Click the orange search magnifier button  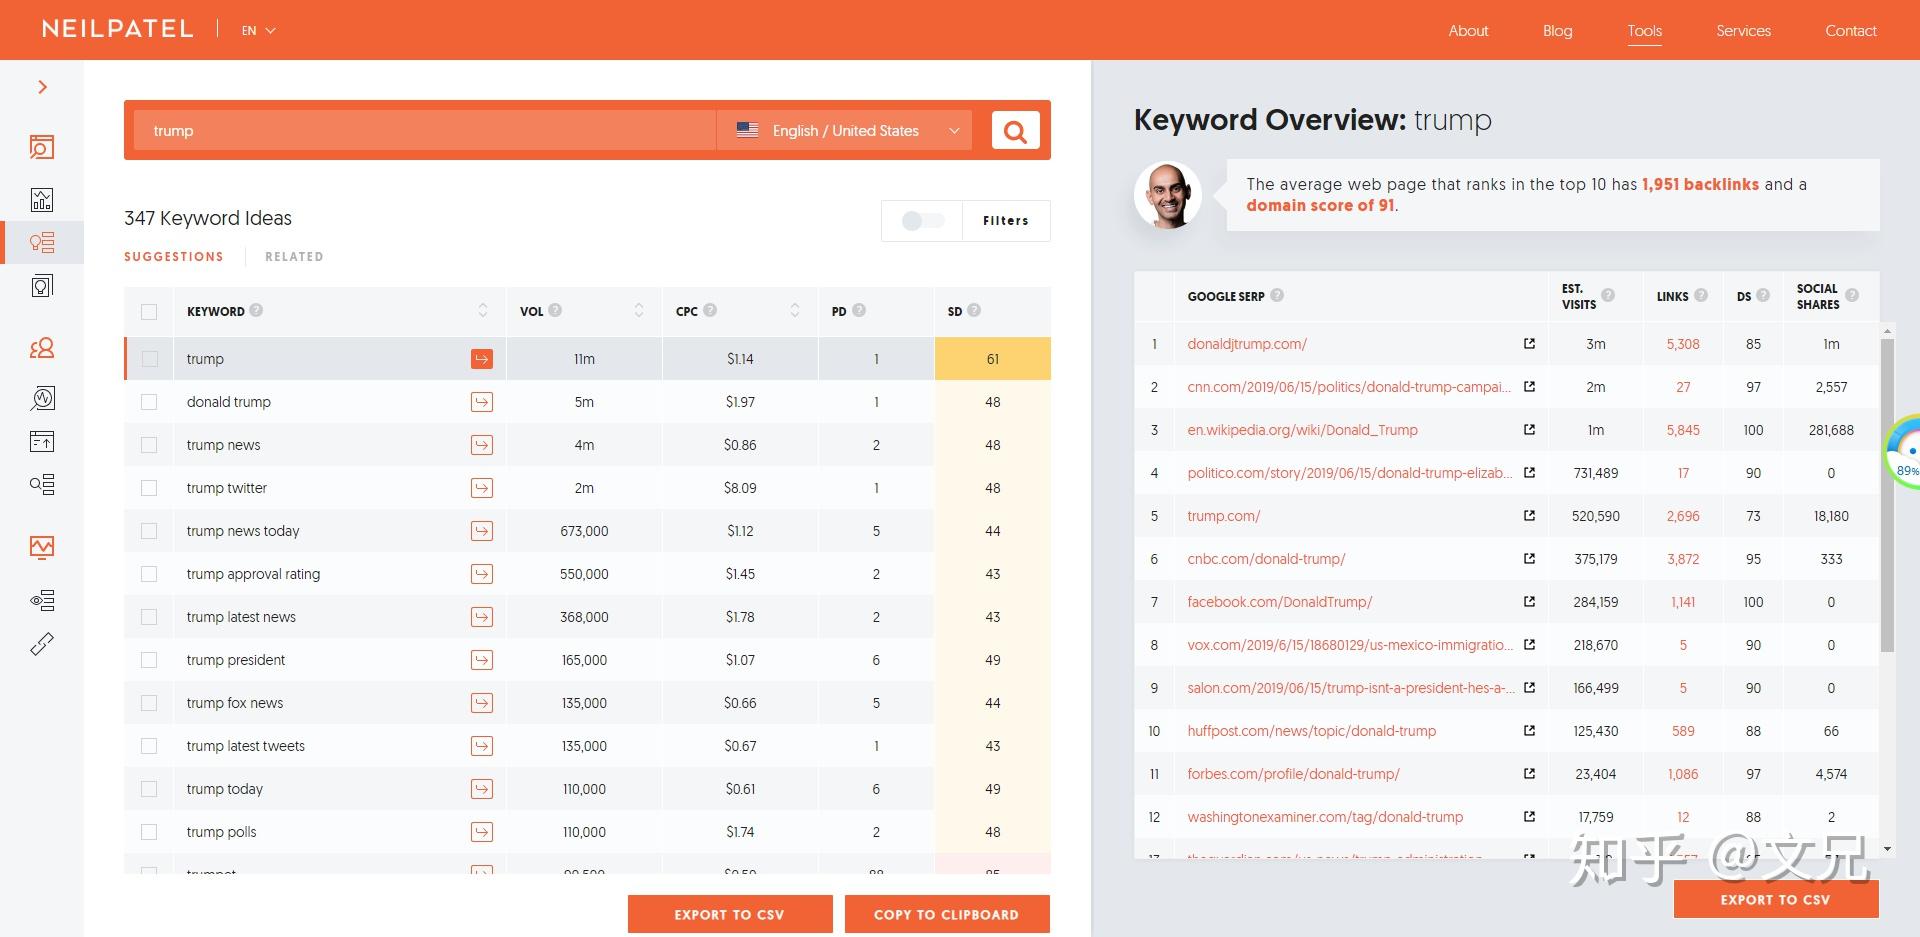1015,131
